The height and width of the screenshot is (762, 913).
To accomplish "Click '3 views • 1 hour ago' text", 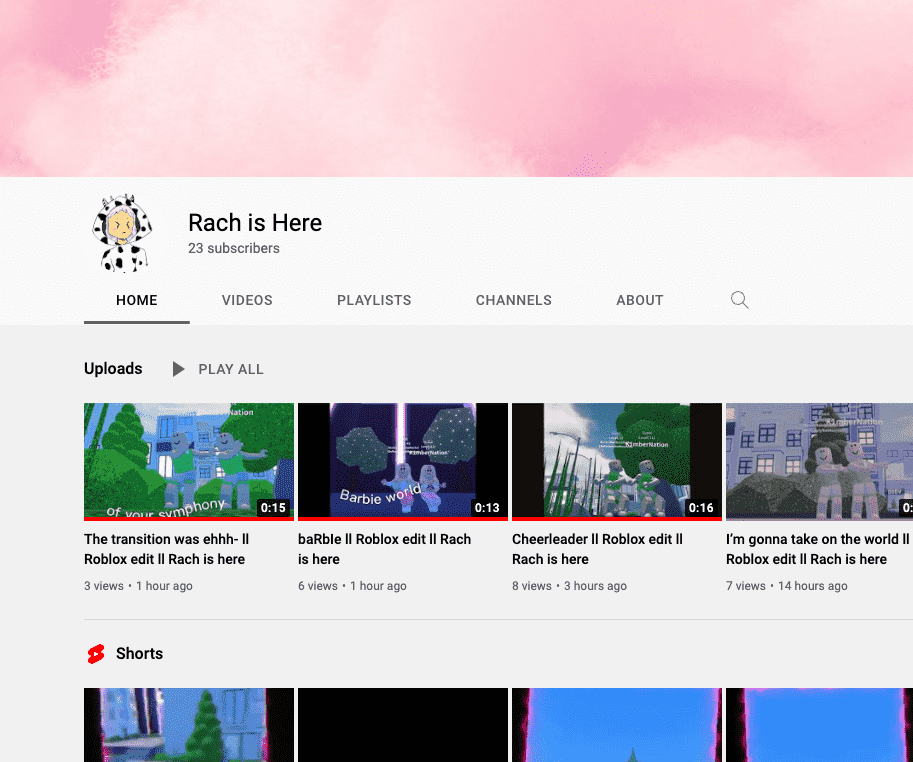I will click(x=139, y=586).
